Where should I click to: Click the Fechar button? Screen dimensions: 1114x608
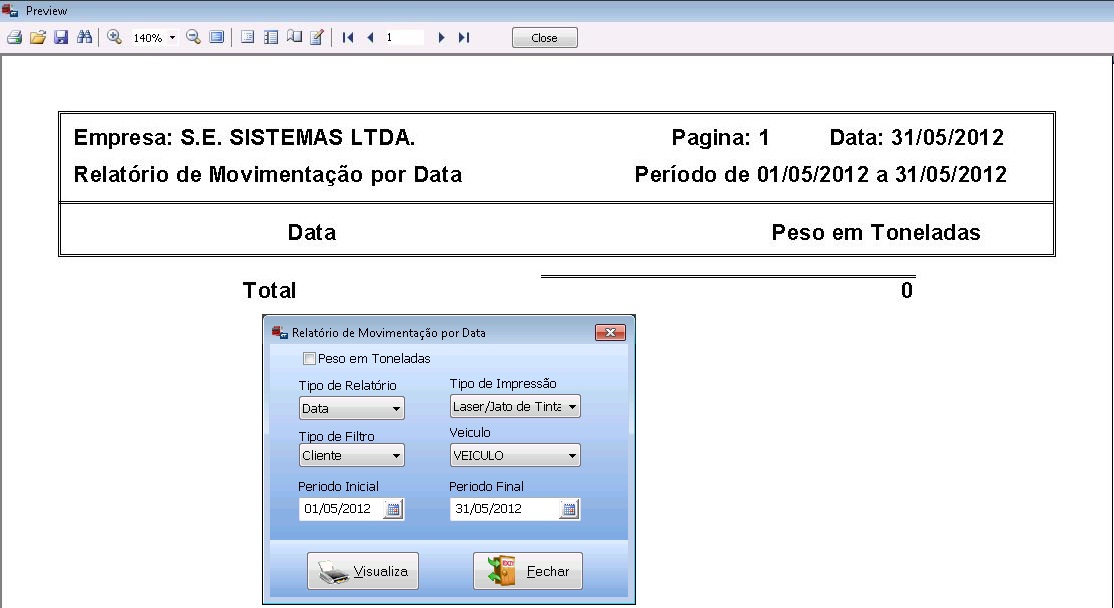coord(527,572)
